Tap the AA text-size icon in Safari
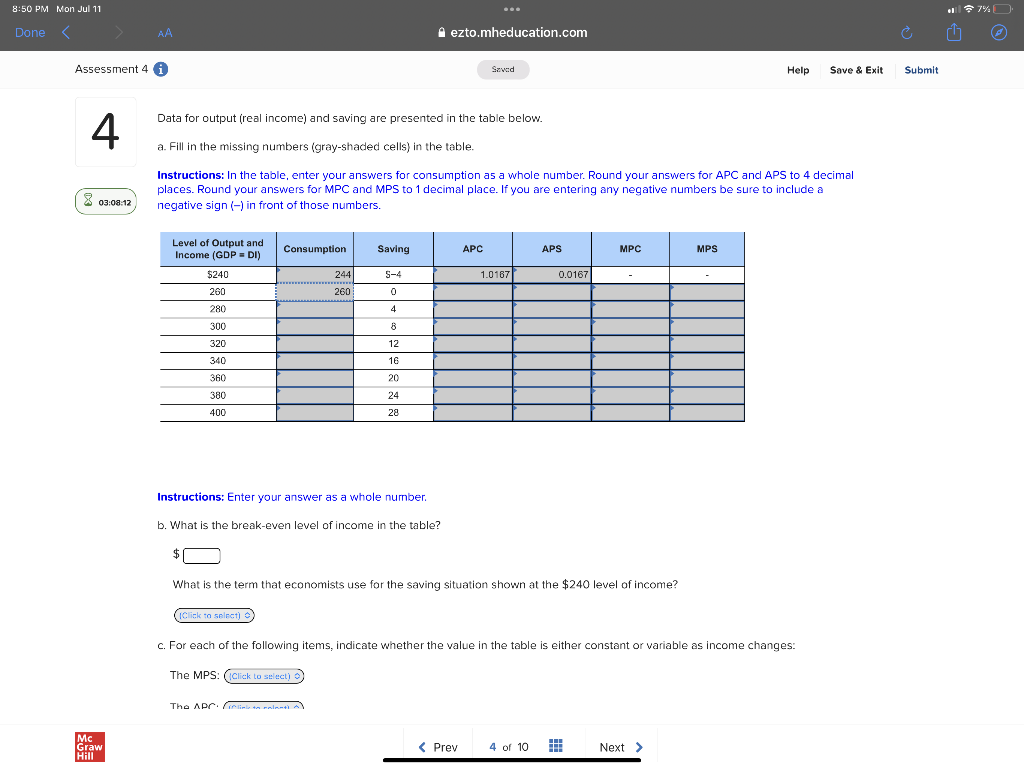 click(164, 32)
